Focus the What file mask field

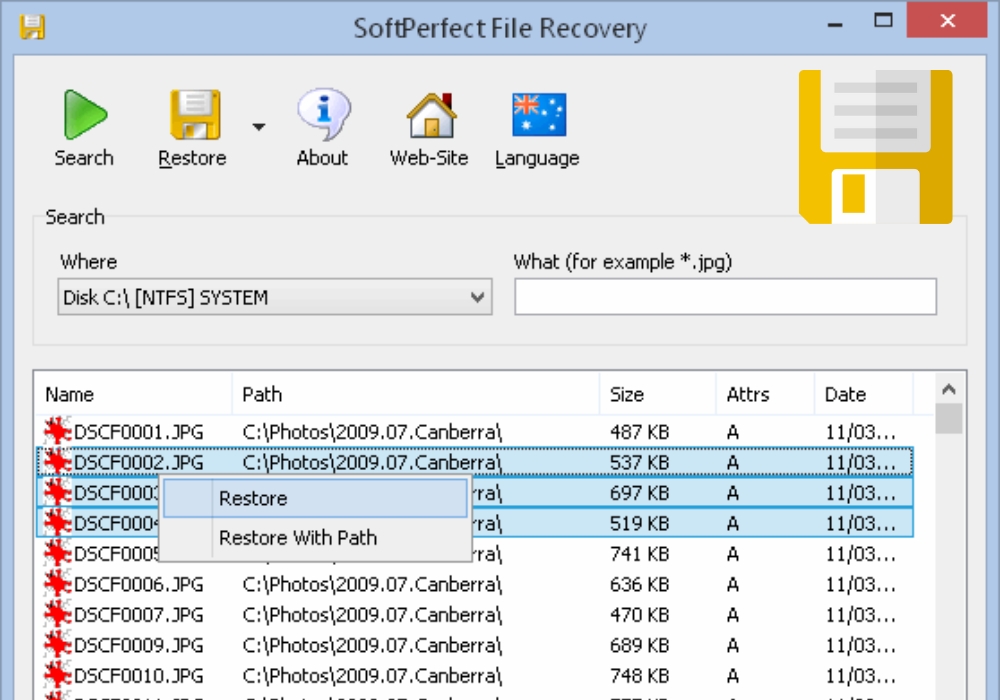(725, 297)
